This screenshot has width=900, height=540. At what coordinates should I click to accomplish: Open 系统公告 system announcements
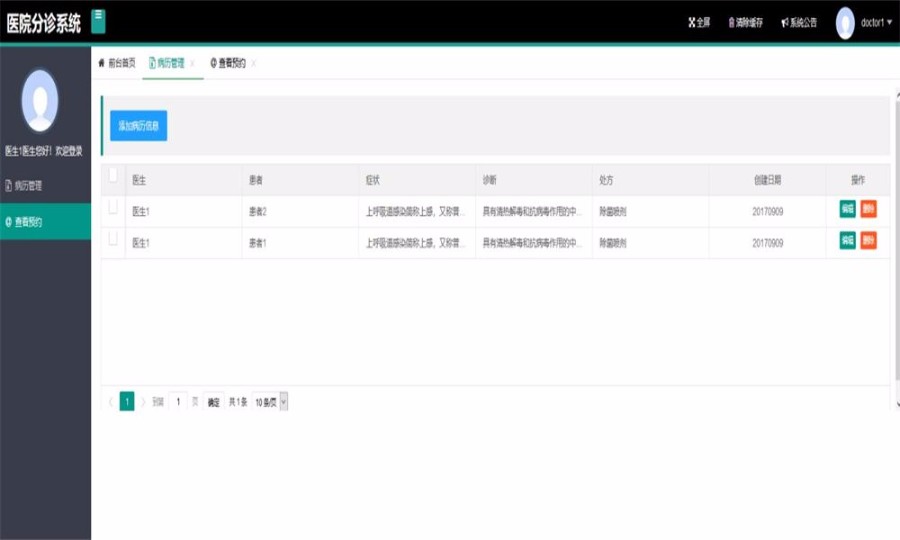click(798, 22)
